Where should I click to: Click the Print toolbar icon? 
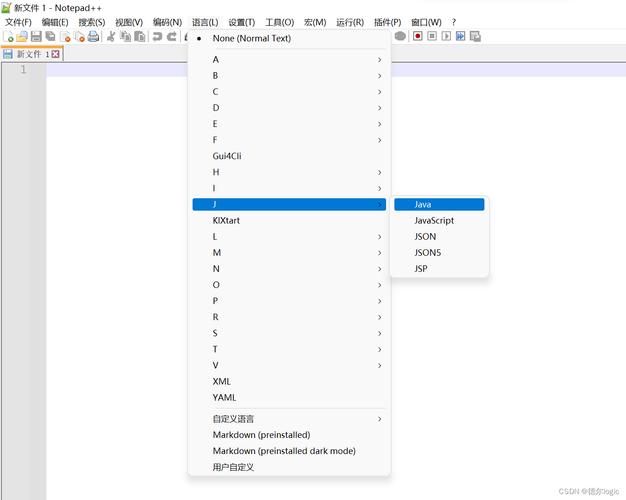(94, 37)
